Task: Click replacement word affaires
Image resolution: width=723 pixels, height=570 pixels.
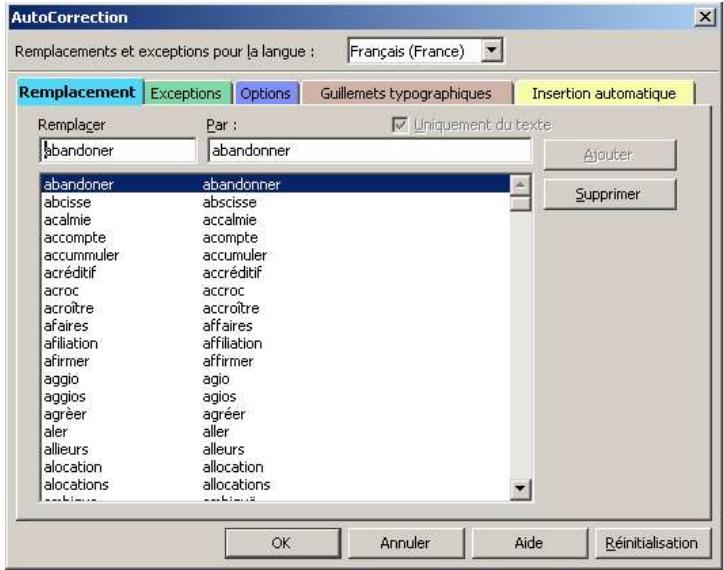Action: (227, 326)
